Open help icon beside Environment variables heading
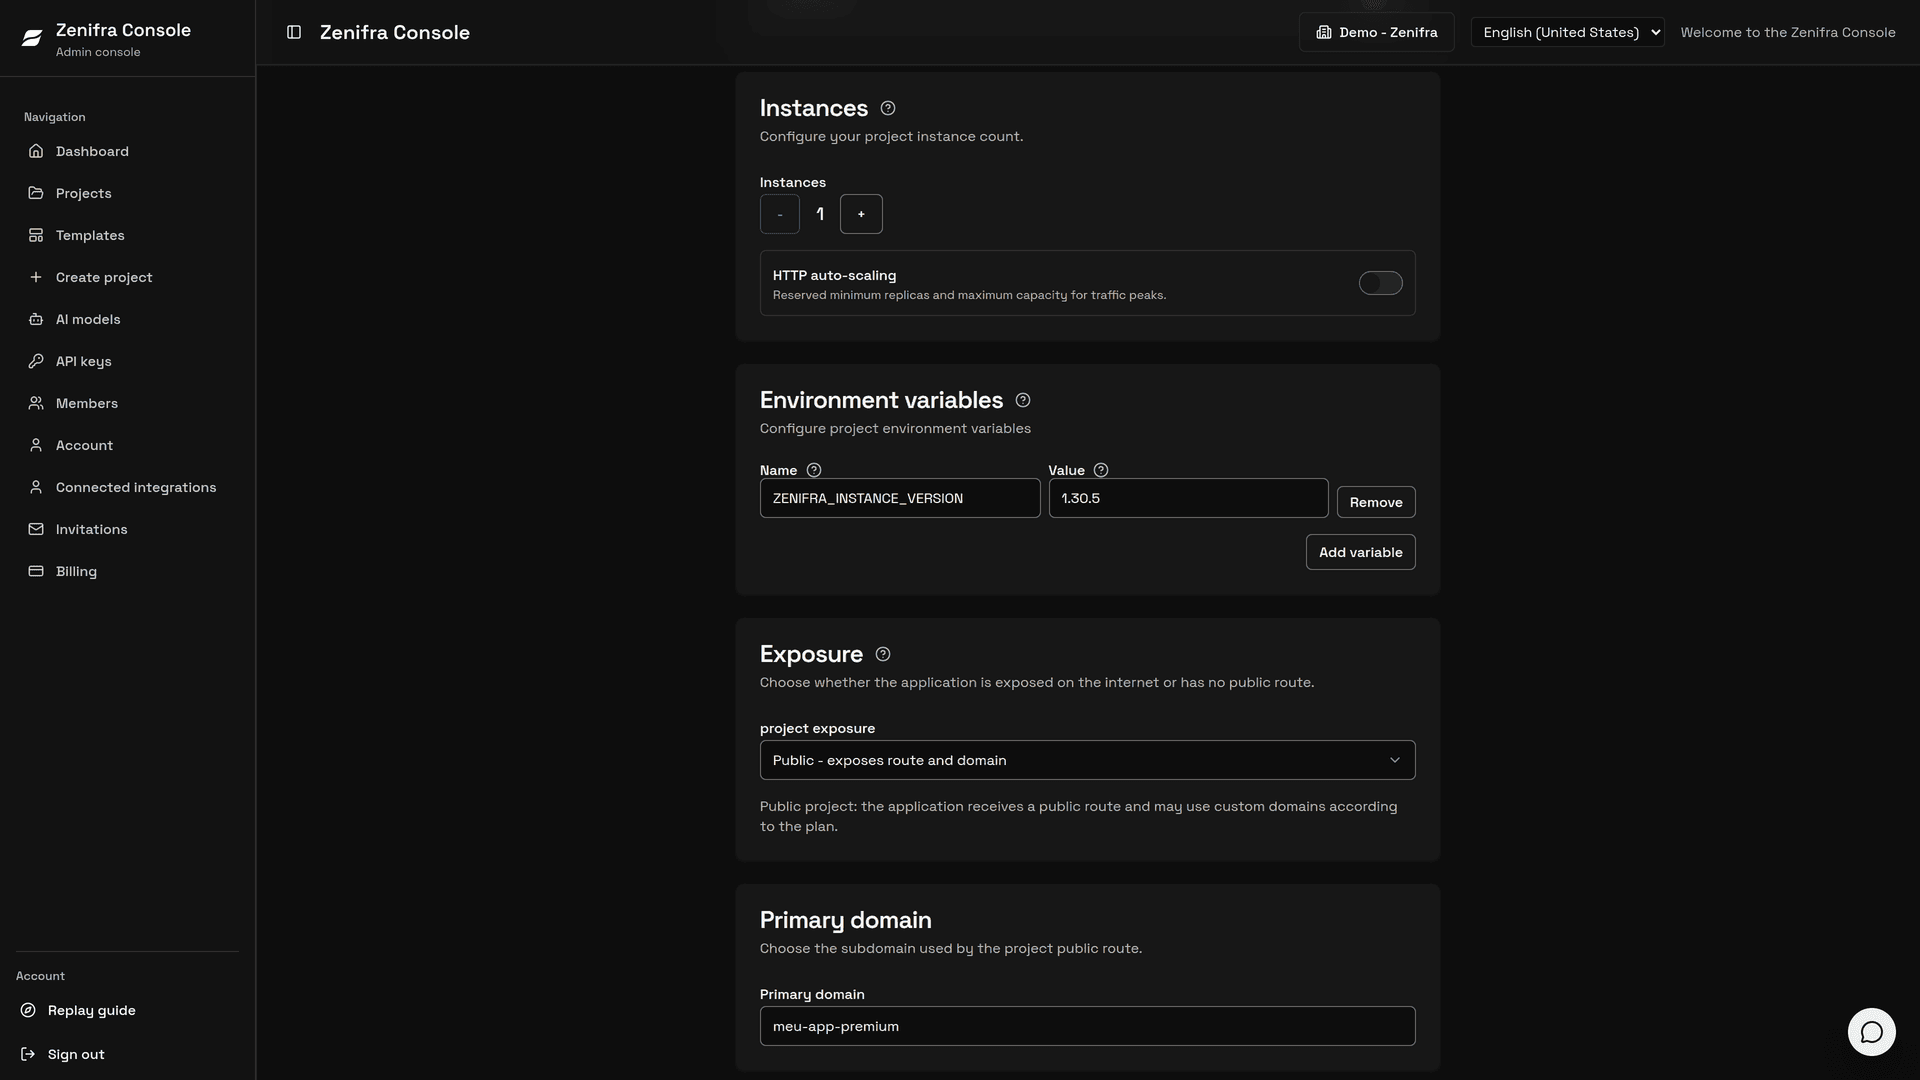The width and height of the screenshot is (1920, 1080). tap(1023, 400)
